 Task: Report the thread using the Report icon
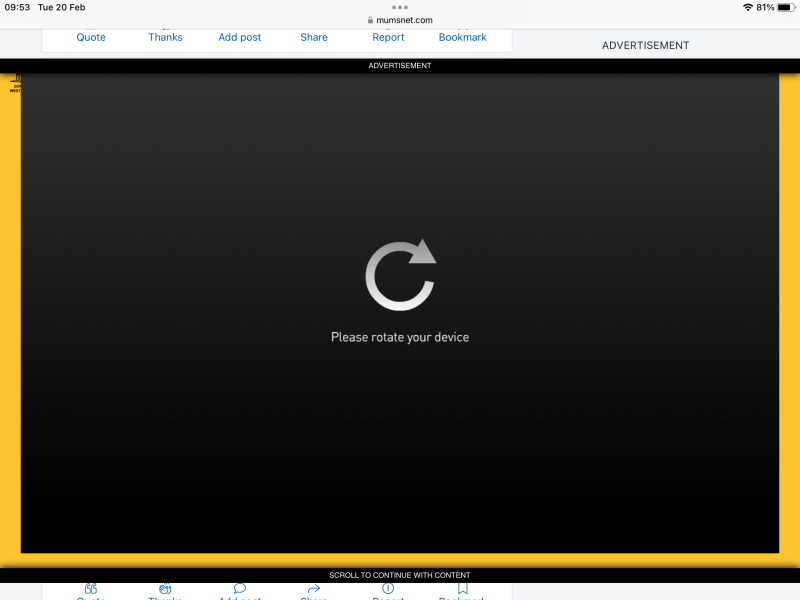point(387,588)
